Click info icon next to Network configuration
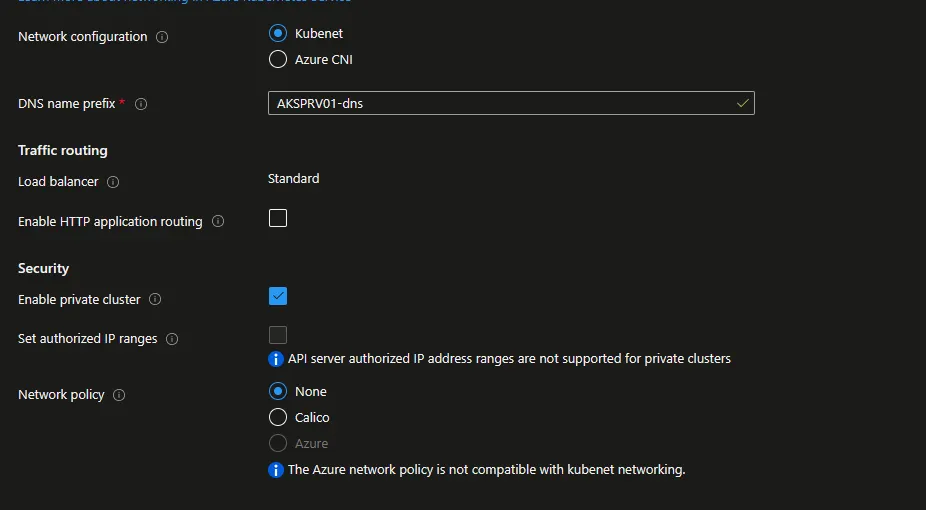The width and height of the screenshot is (926, 510). click(162, 37)
